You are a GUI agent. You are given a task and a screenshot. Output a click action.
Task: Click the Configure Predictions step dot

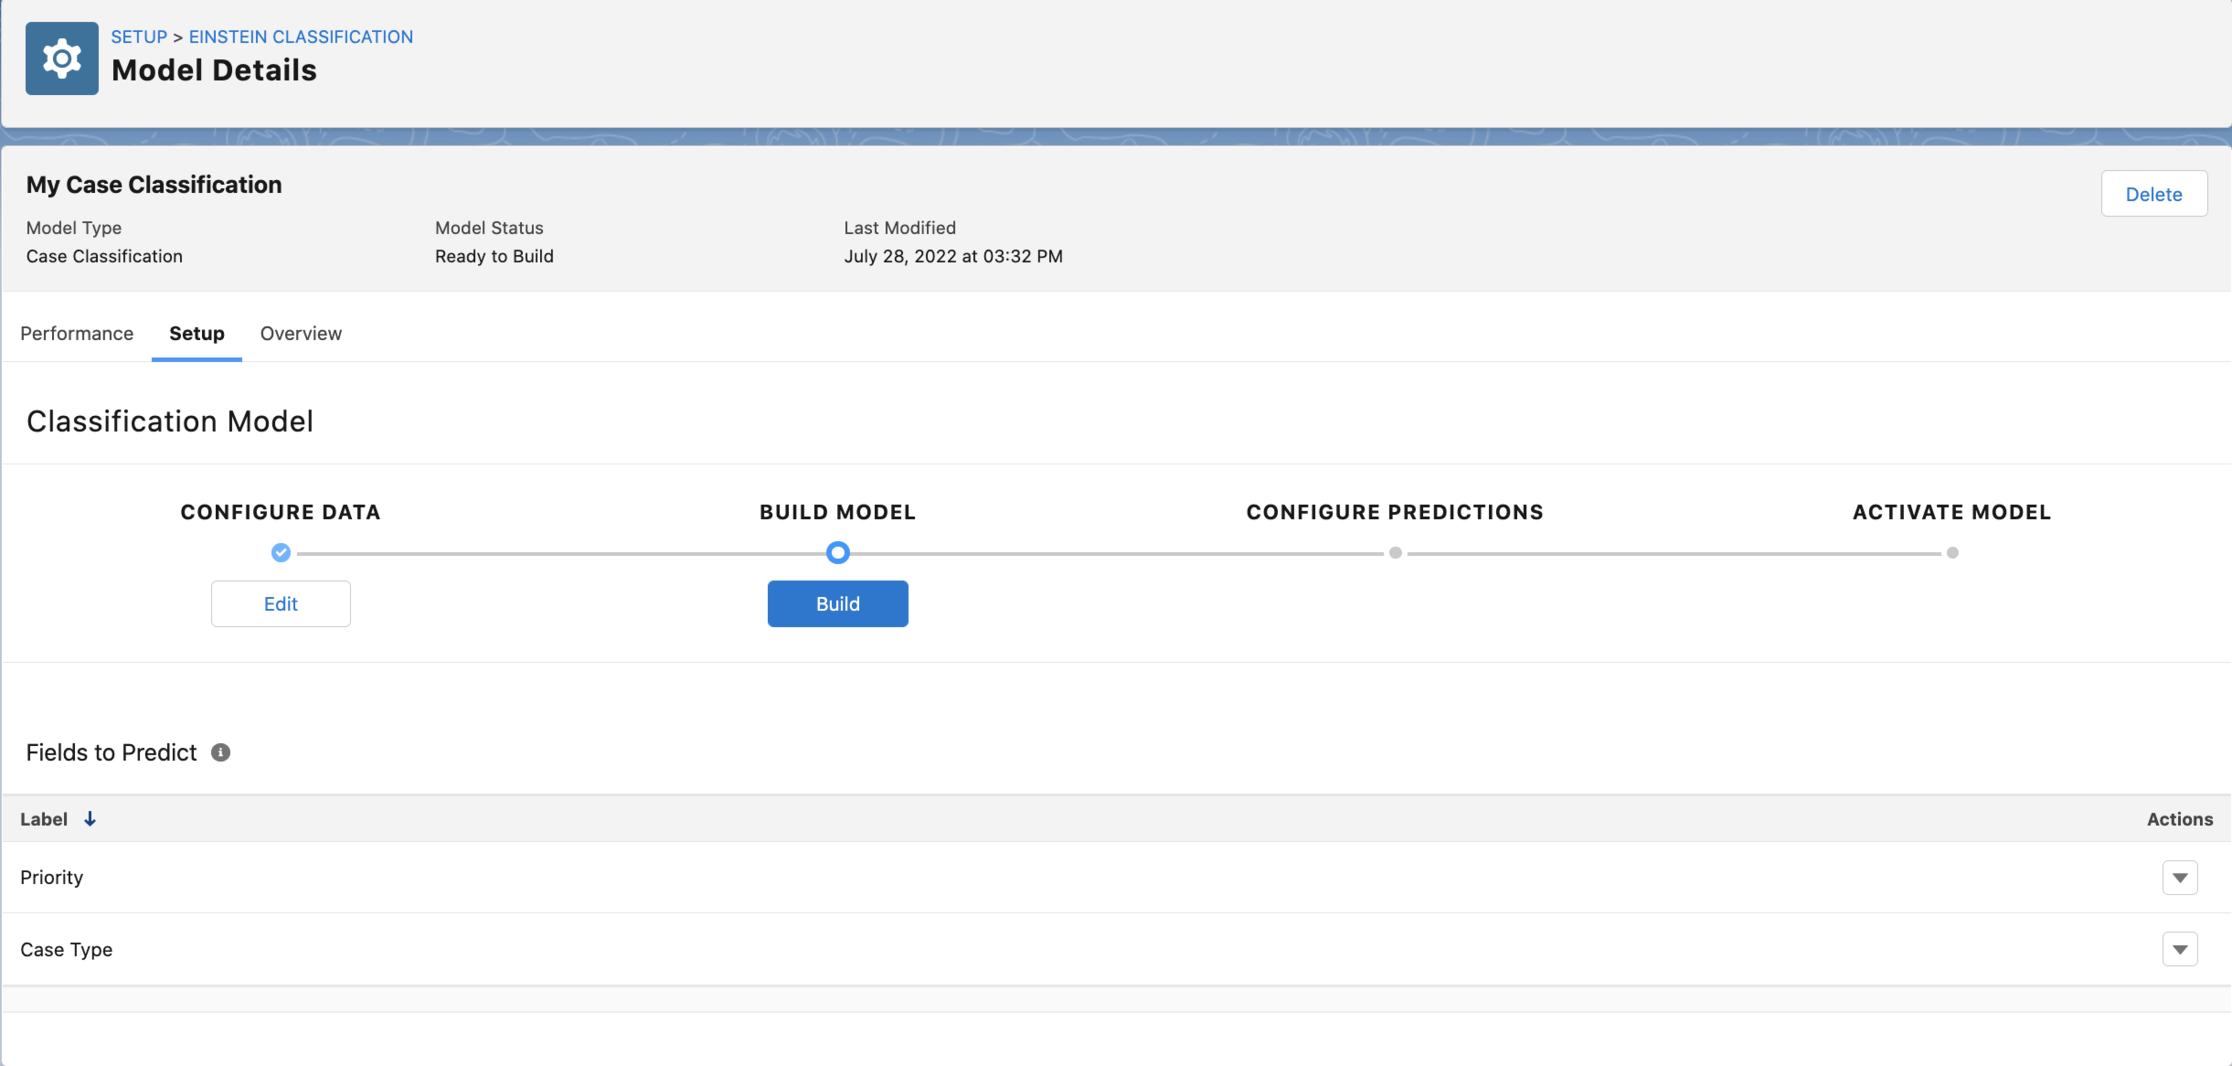coord(1395,553)
